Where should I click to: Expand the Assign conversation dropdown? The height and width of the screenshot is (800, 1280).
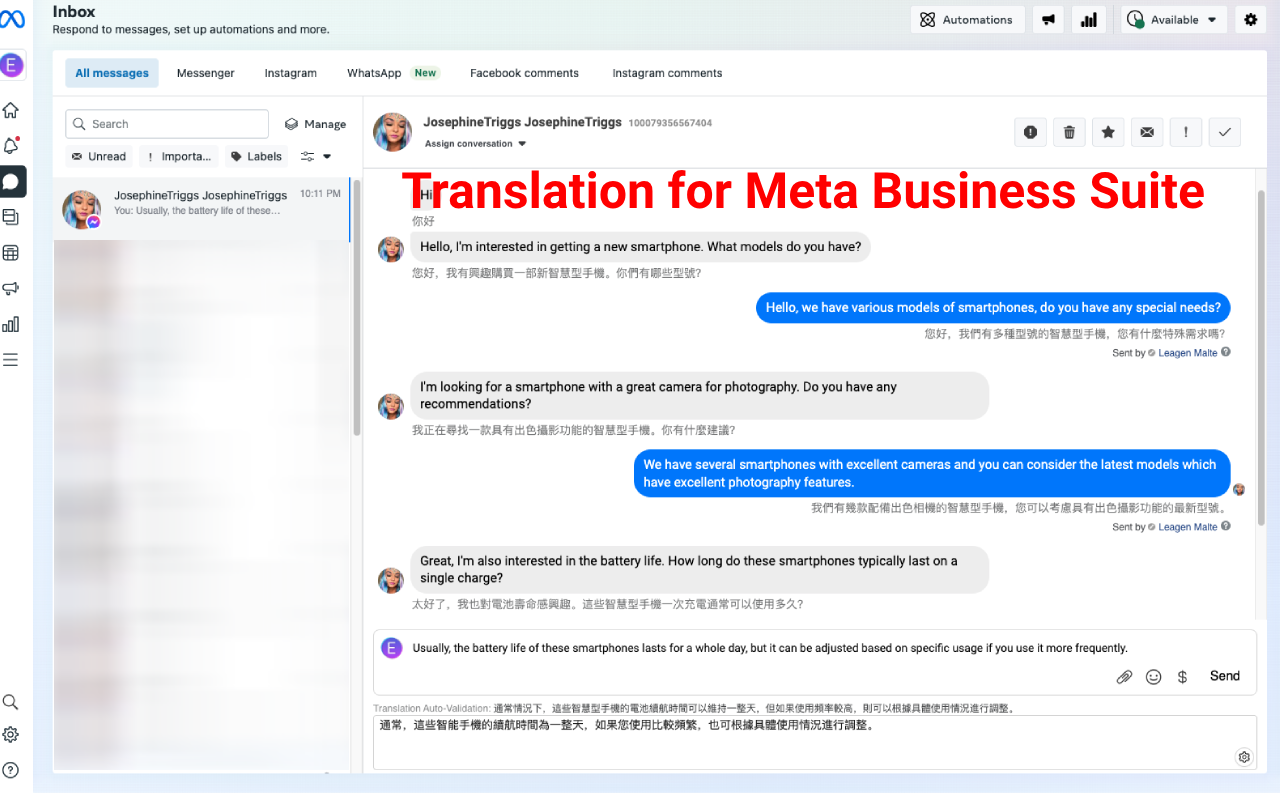point(475,143)
